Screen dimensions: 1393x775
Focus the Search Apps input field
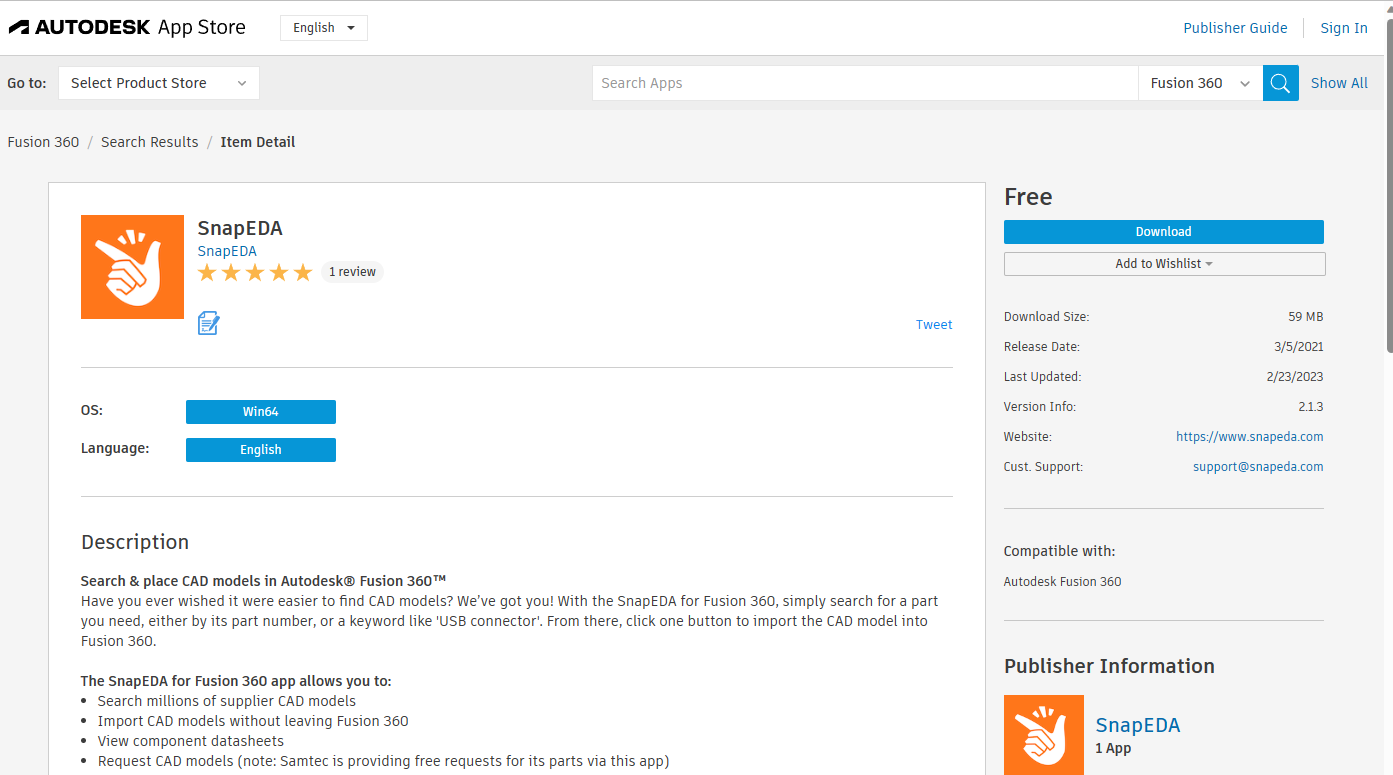[865, 83]
